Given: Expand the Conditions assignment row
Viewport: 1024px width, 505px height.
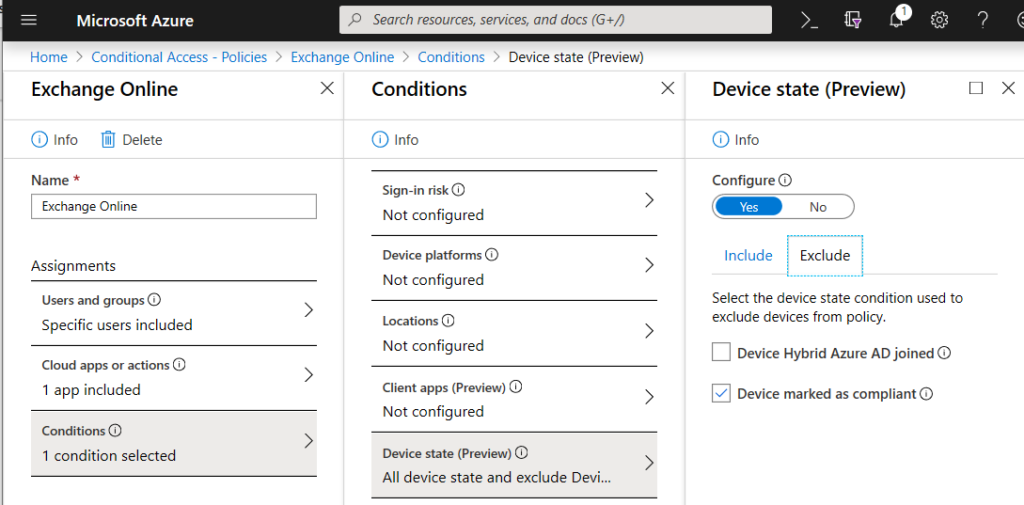Looking at the screenshot, I should [x=174, y=443].
